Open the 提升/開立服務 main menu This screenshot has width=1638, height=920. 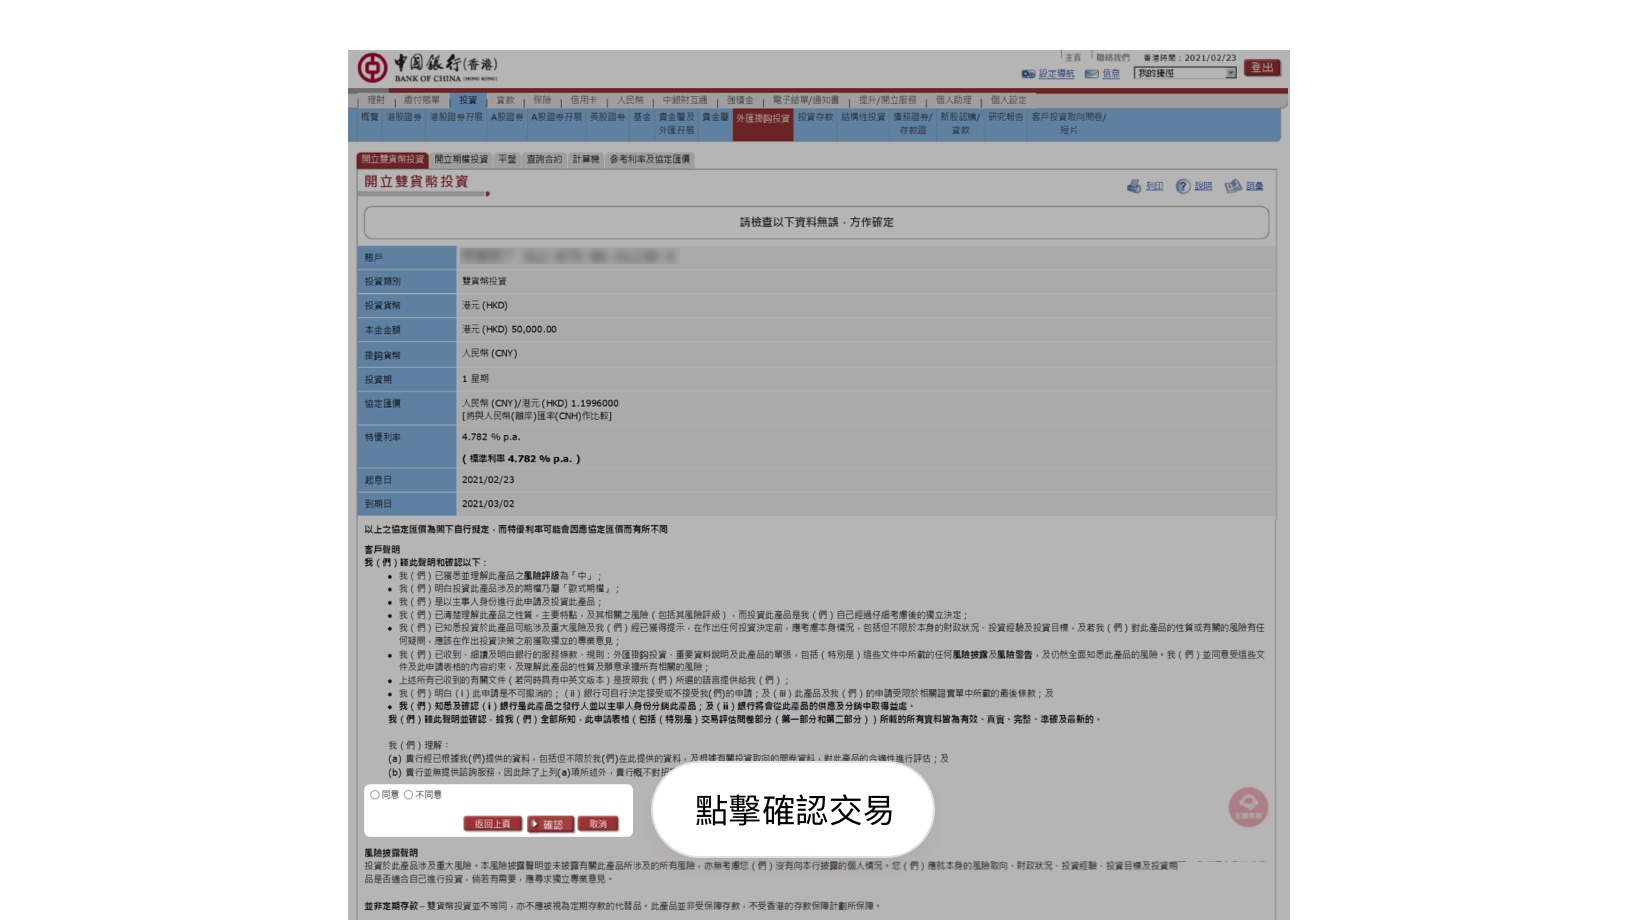pos(887,100)
